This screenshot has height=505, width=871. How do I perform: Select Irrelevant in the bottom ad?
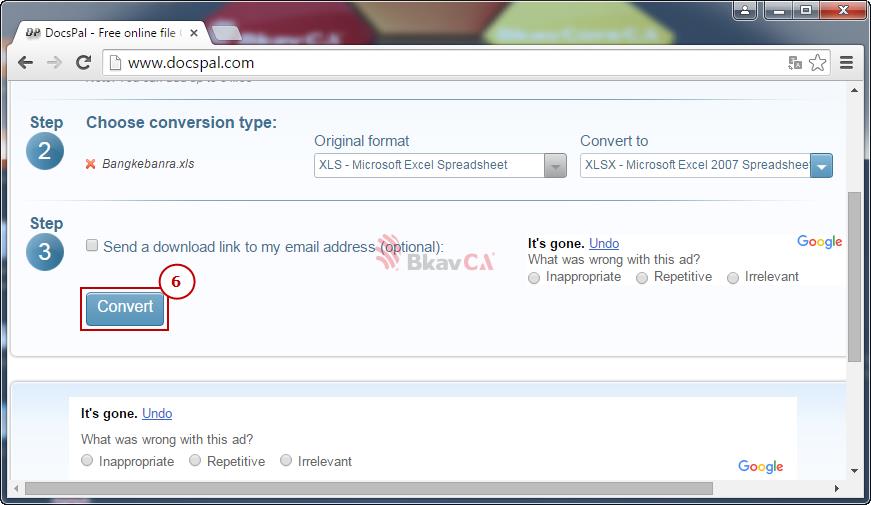tap(286, 460)
